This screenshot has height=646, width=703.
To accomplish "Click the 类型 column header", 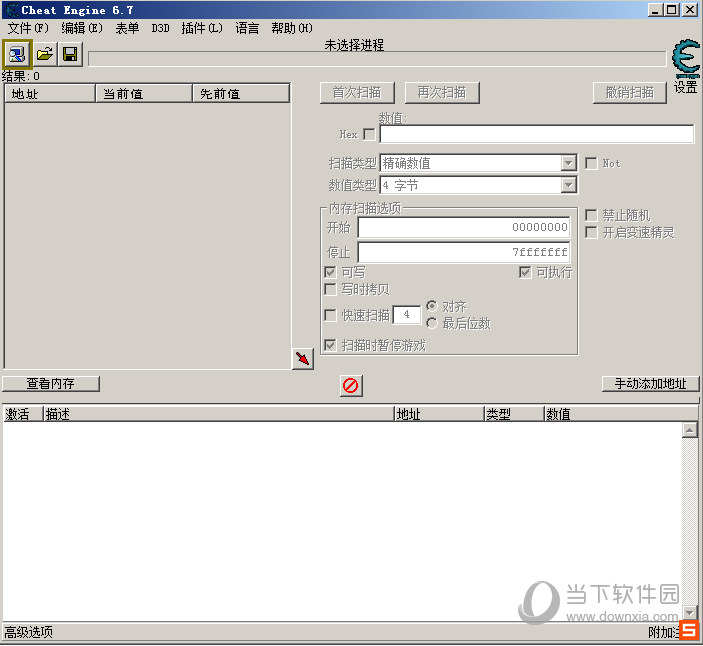I will pos(514,414).
